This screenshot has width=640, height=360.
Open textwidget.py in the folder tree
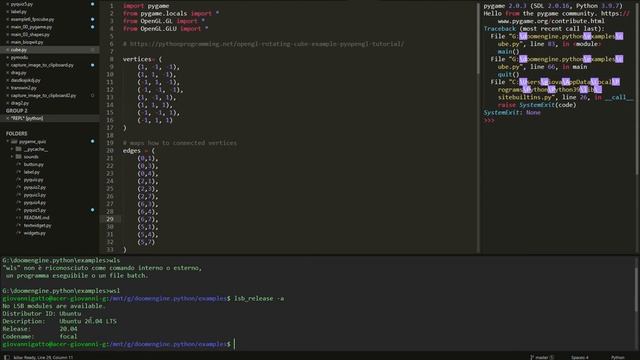coord(38,225)
